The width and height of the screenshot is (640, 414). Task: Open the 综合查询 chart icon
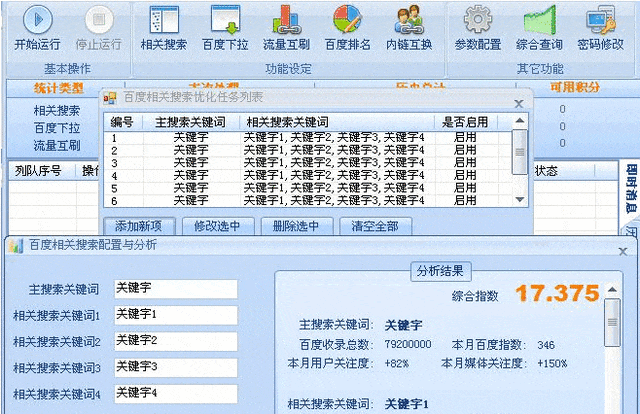(x=538, y=21)
